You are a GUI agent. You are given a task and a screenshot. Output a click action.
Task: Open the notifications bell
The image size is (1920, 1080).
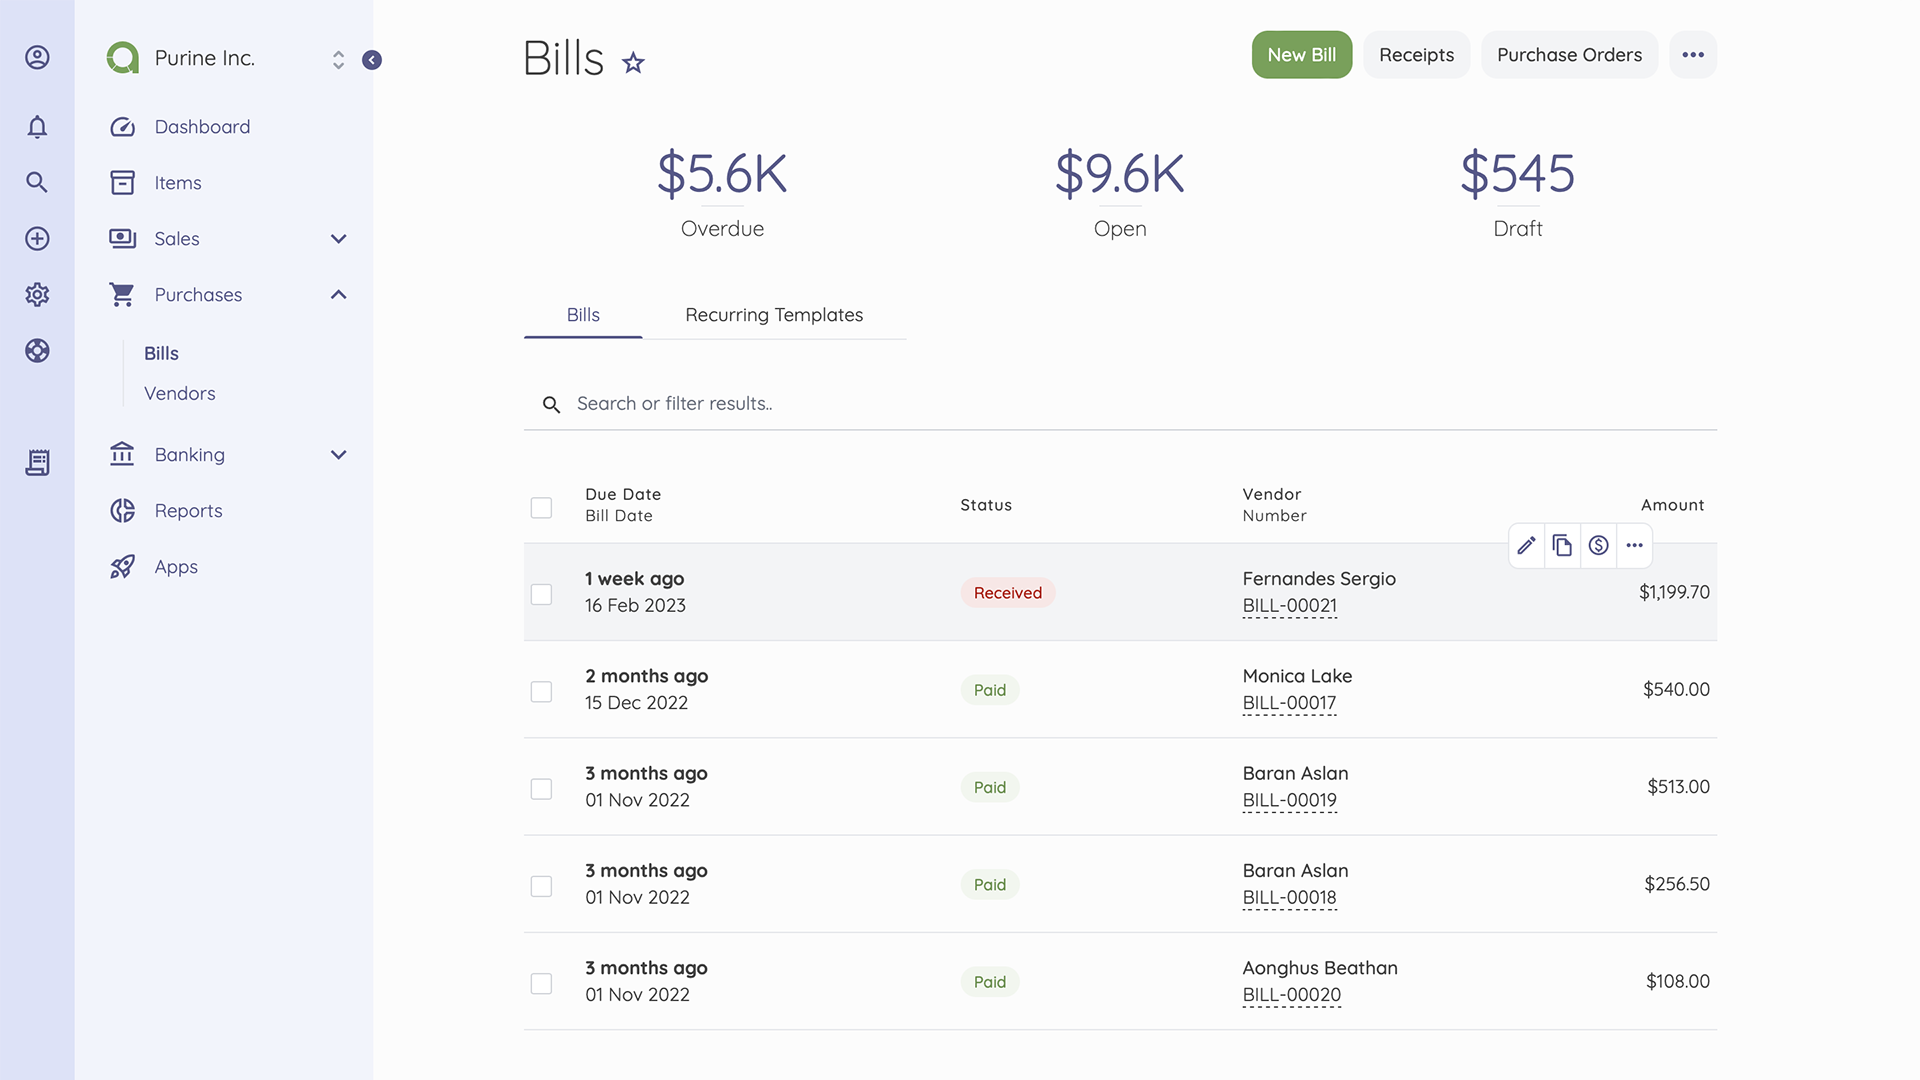37,127
